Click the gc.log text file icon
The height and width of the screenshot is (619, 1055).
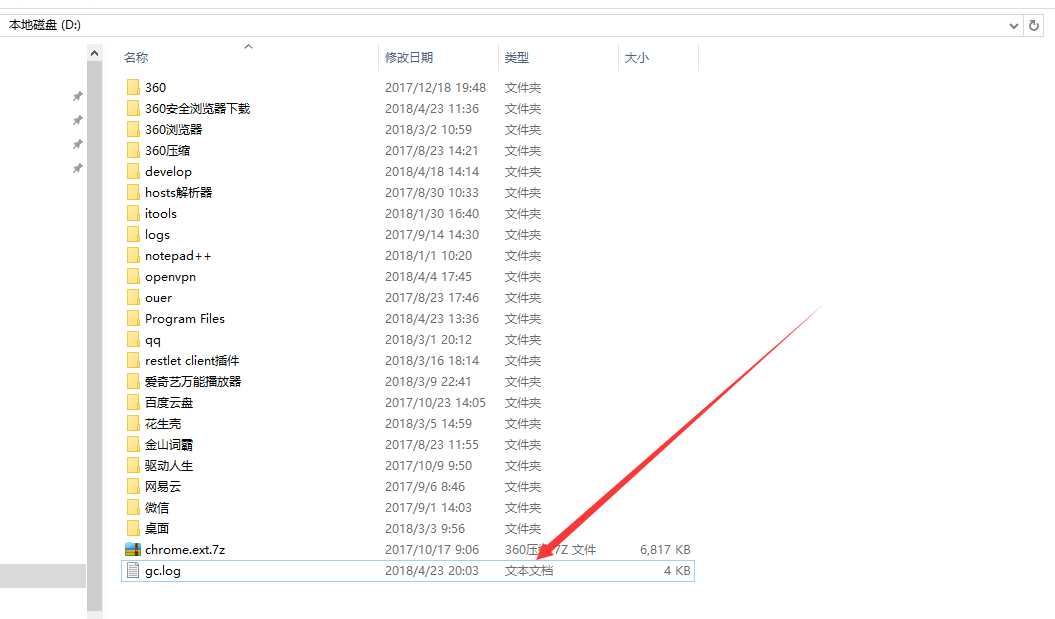[x=133, y=571]
